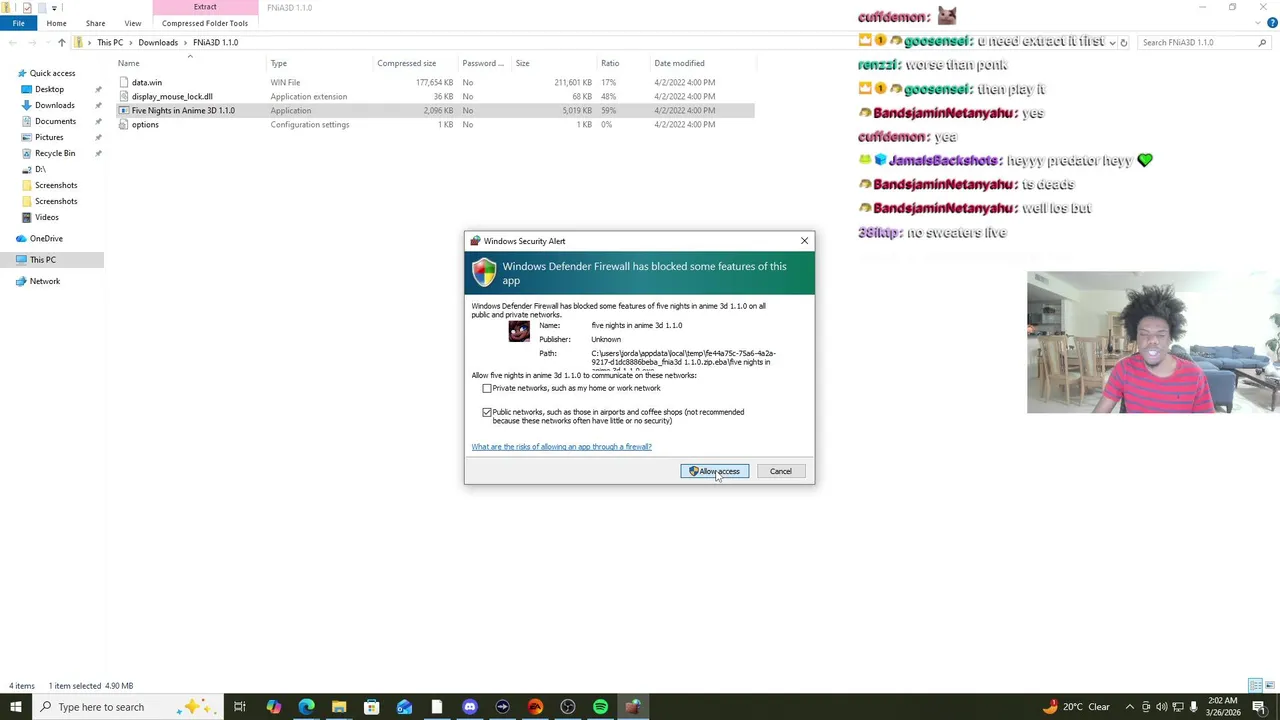Switch to details view icon in status bar
The width and height of the screenshot is (1280, 720).
[x=1254, y=686]
